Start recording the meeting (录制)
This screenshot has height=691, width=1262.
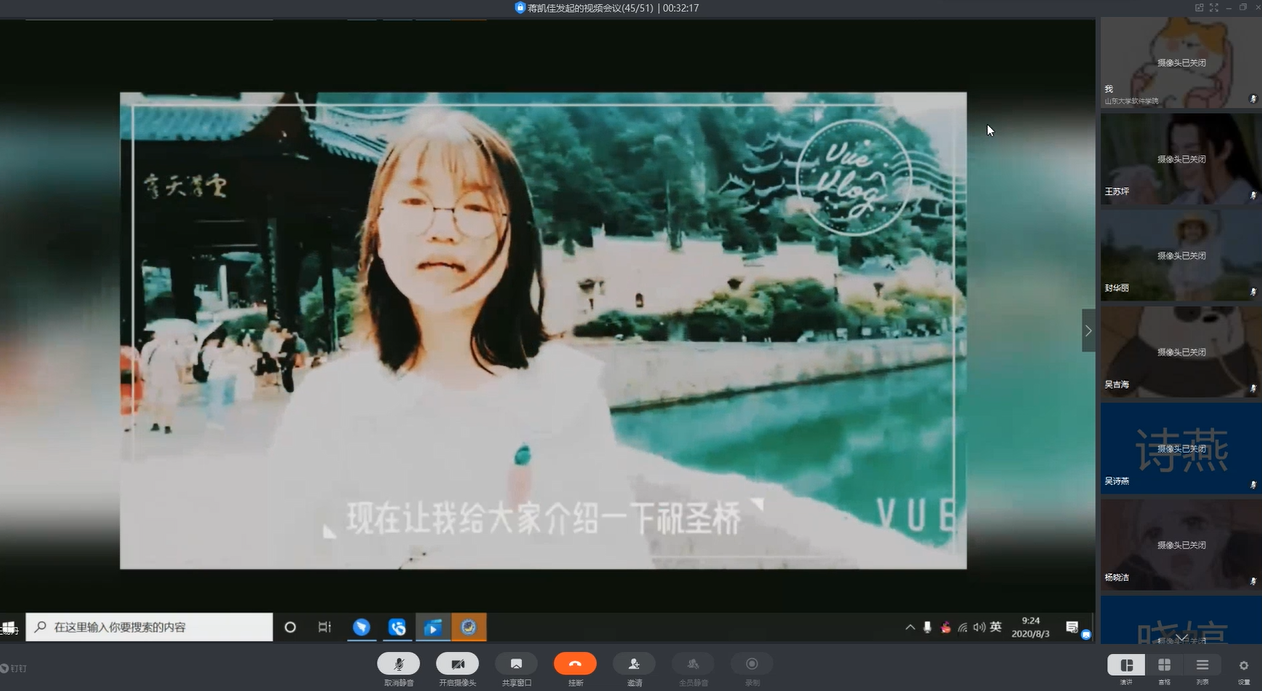point(752,664)
